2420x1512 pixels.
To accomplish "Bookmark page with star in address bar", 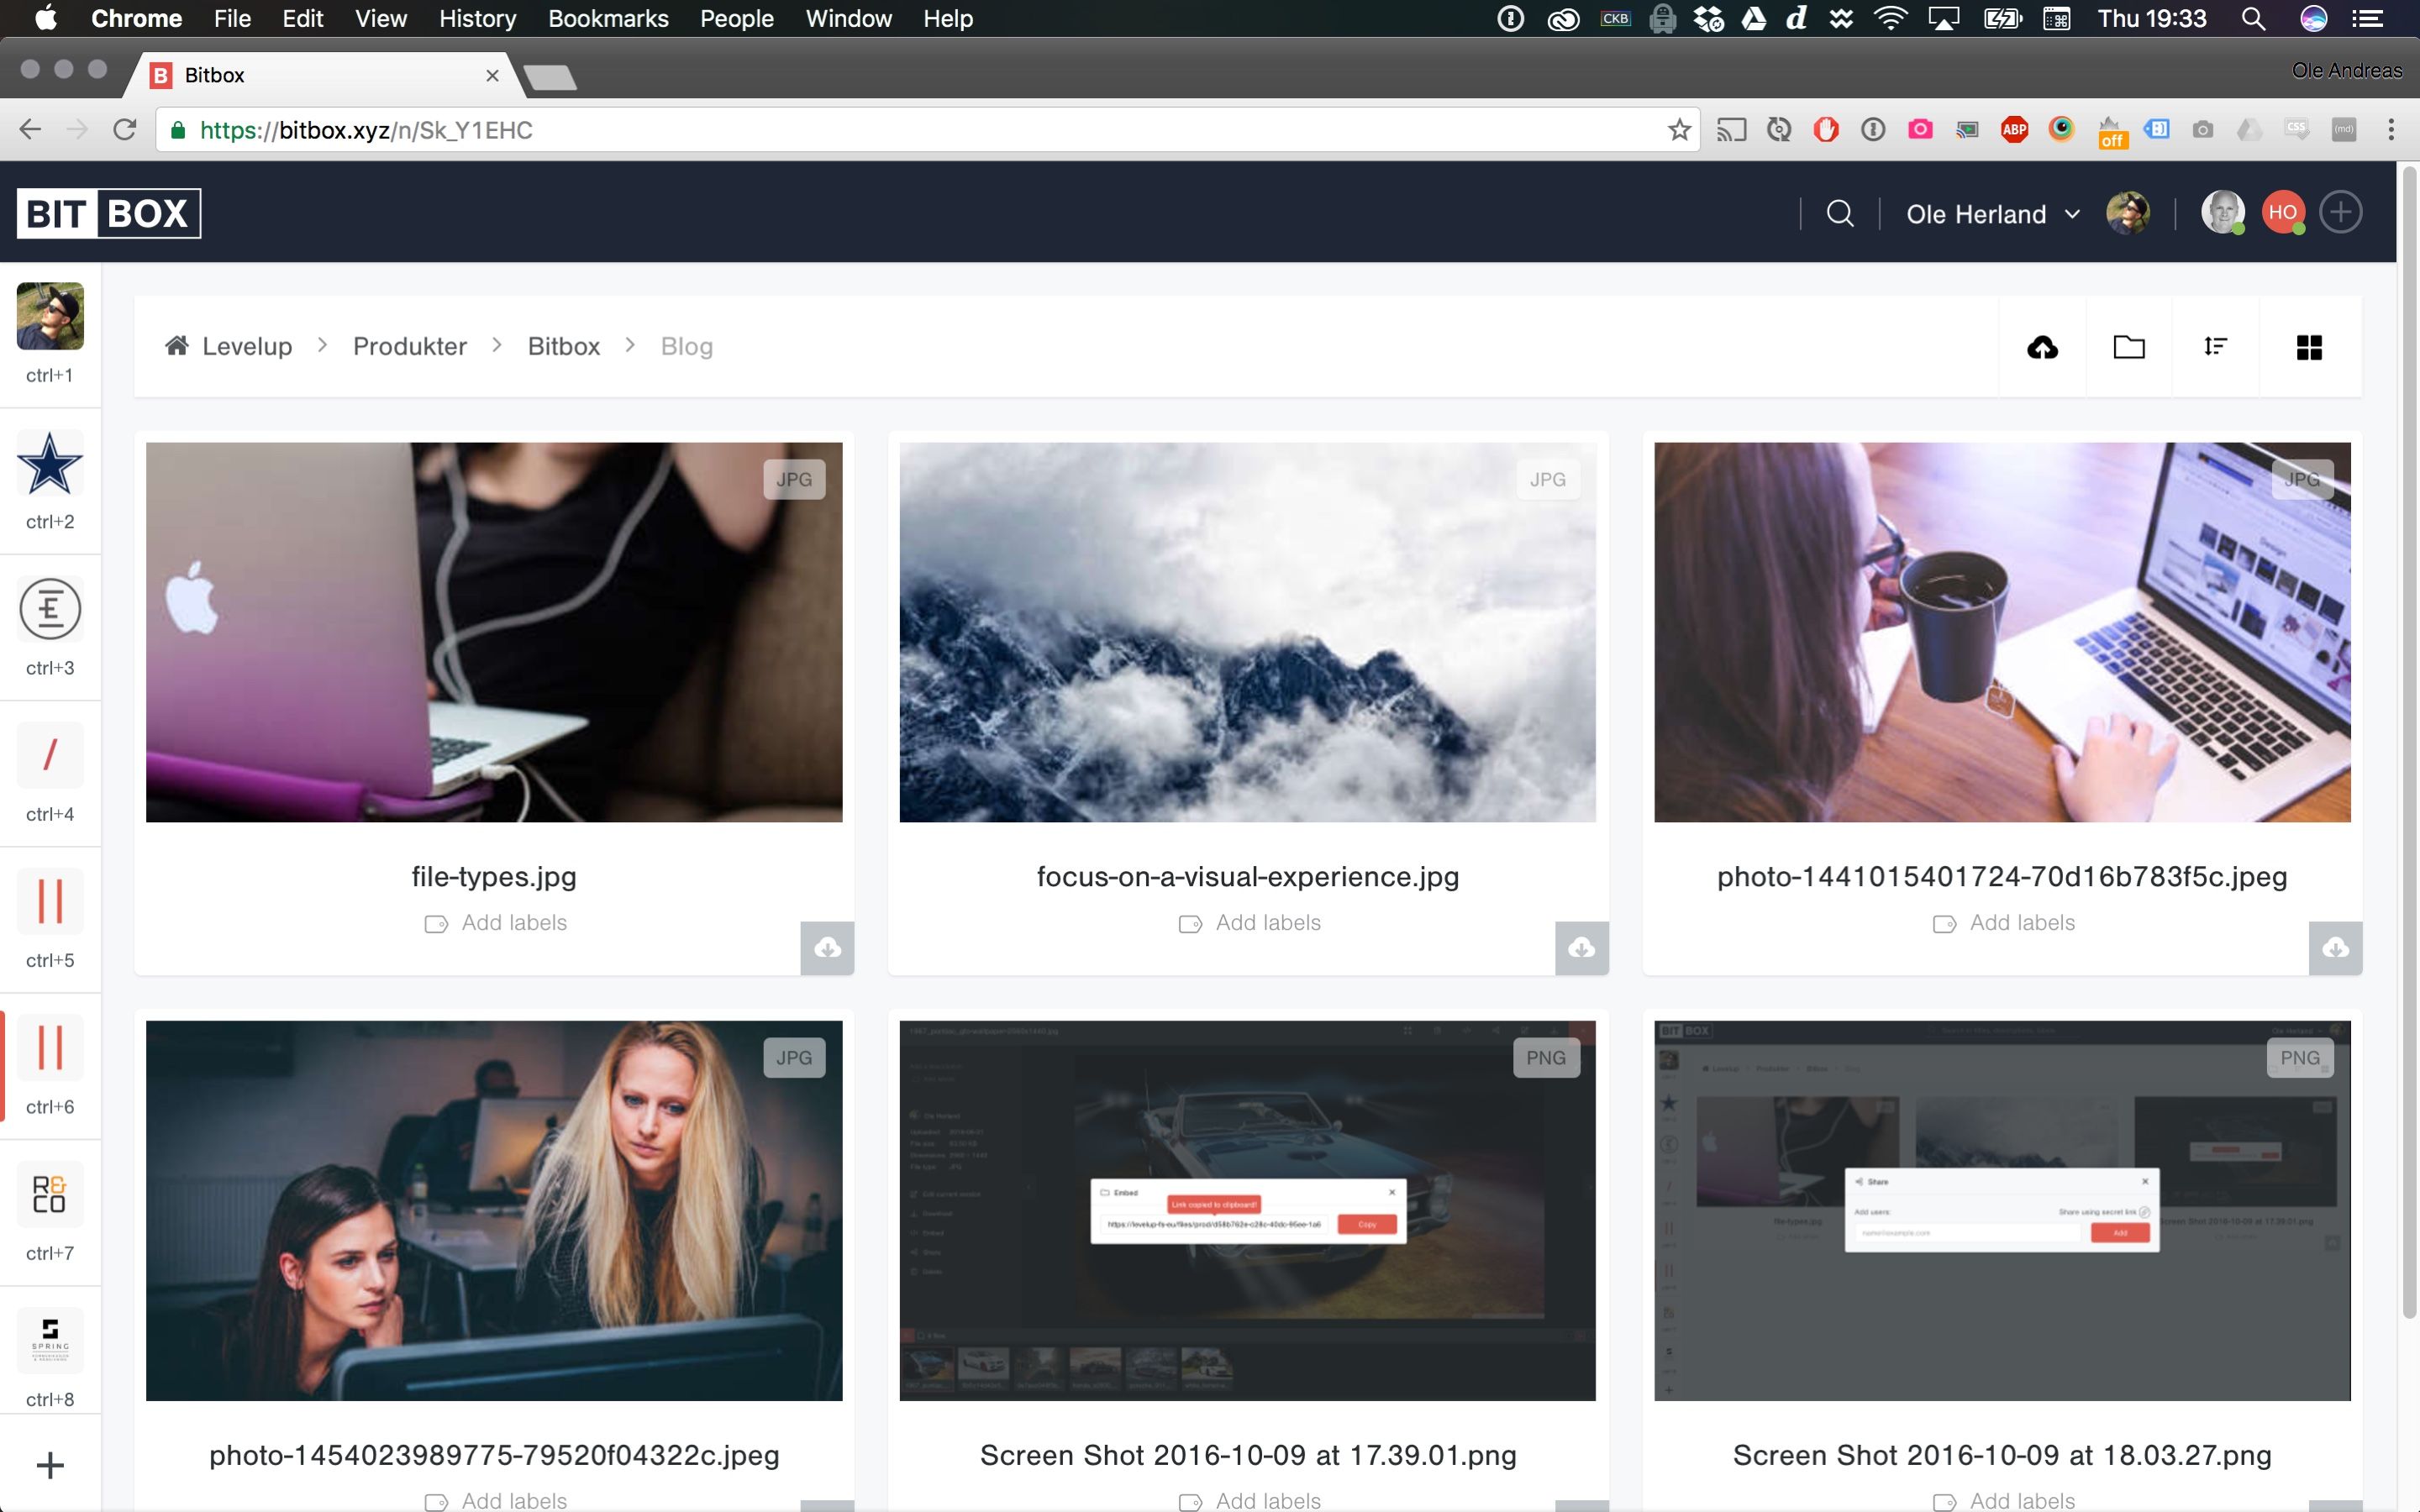I will coord(1679,130).
